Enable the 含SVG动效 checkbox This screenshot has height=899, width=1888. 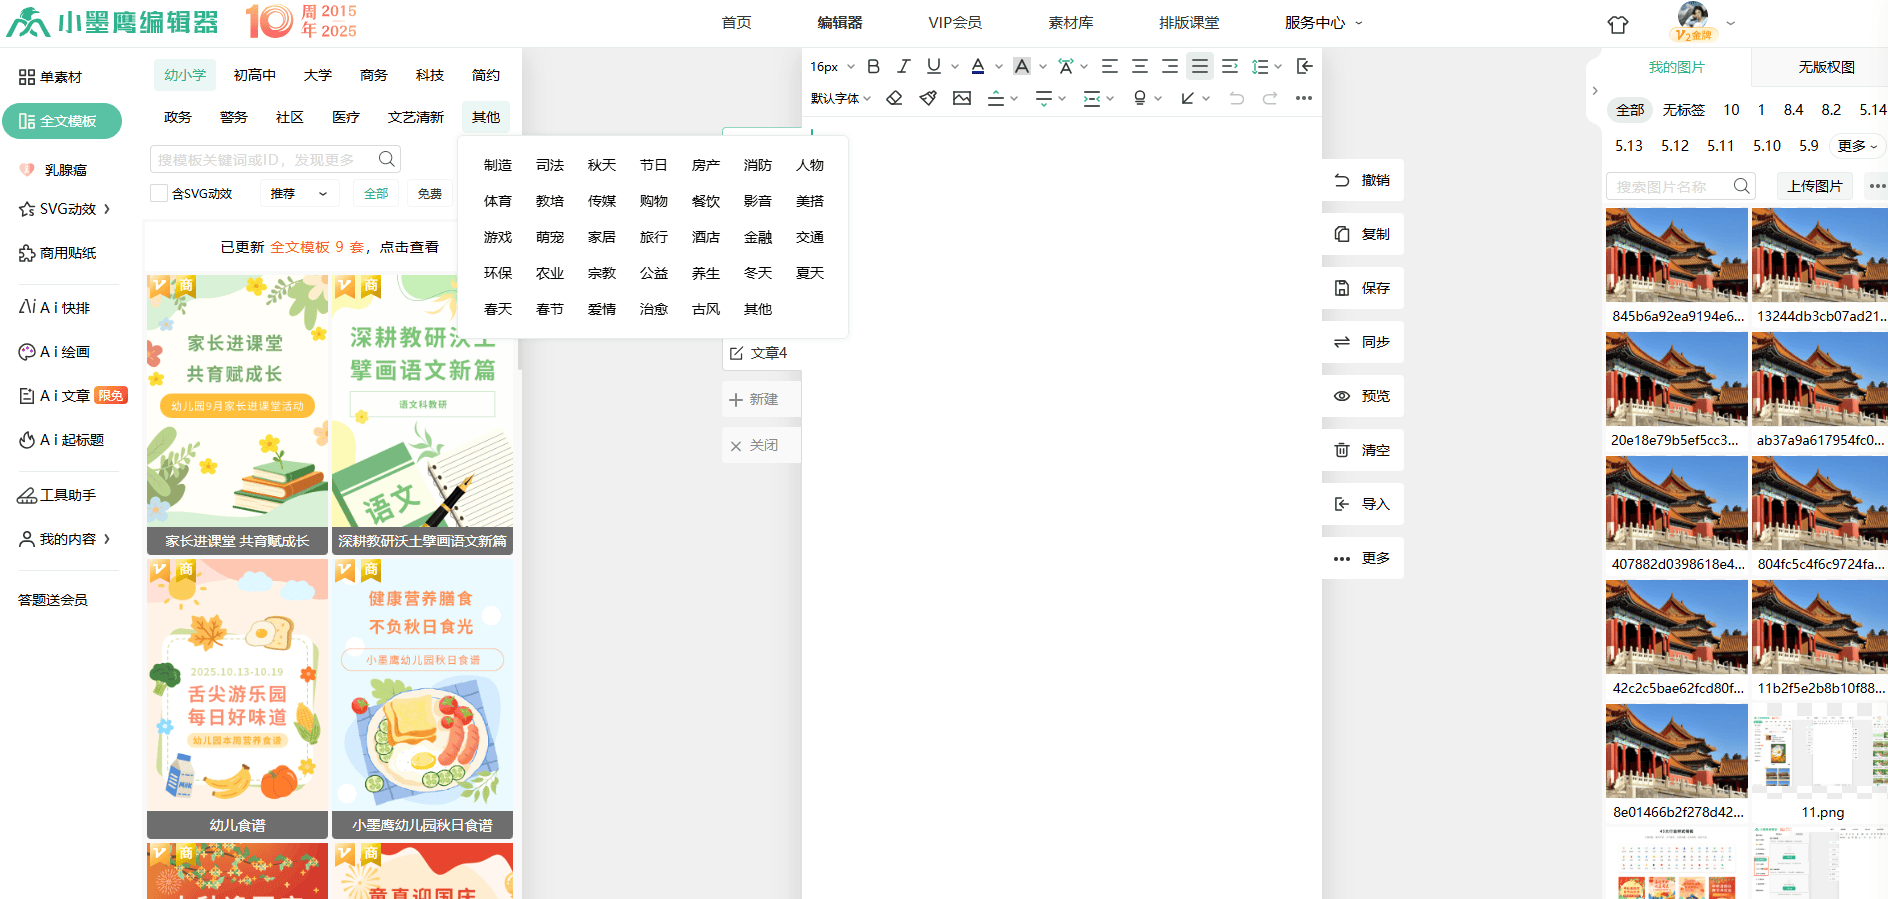pyautogui.click(x=159, y=193)
